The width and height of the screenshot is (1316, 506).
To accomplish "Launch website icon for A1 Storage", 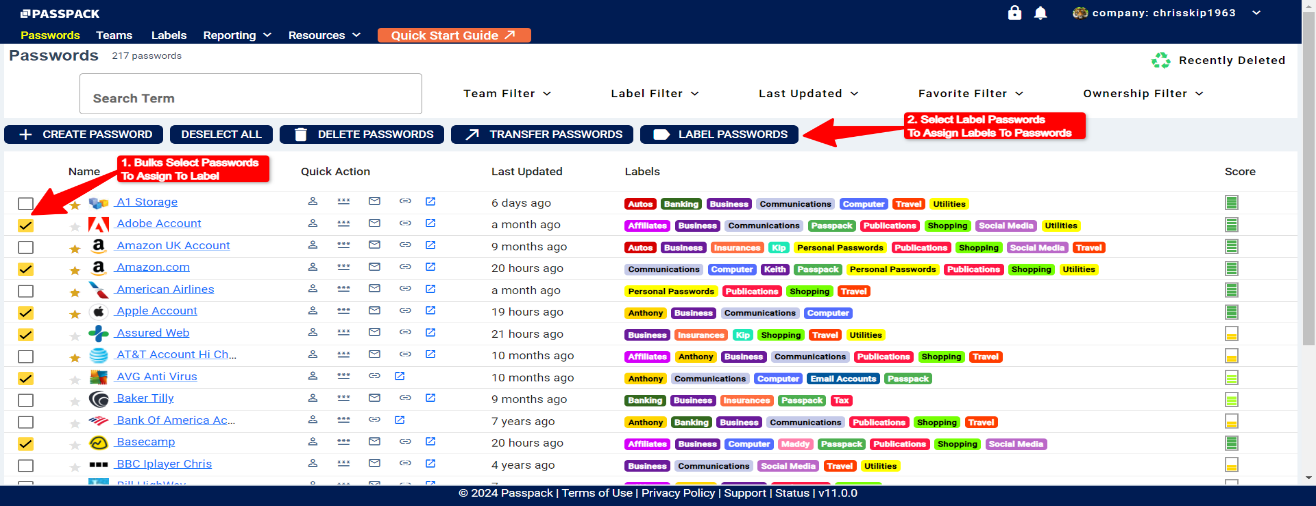I will [430, 202].
